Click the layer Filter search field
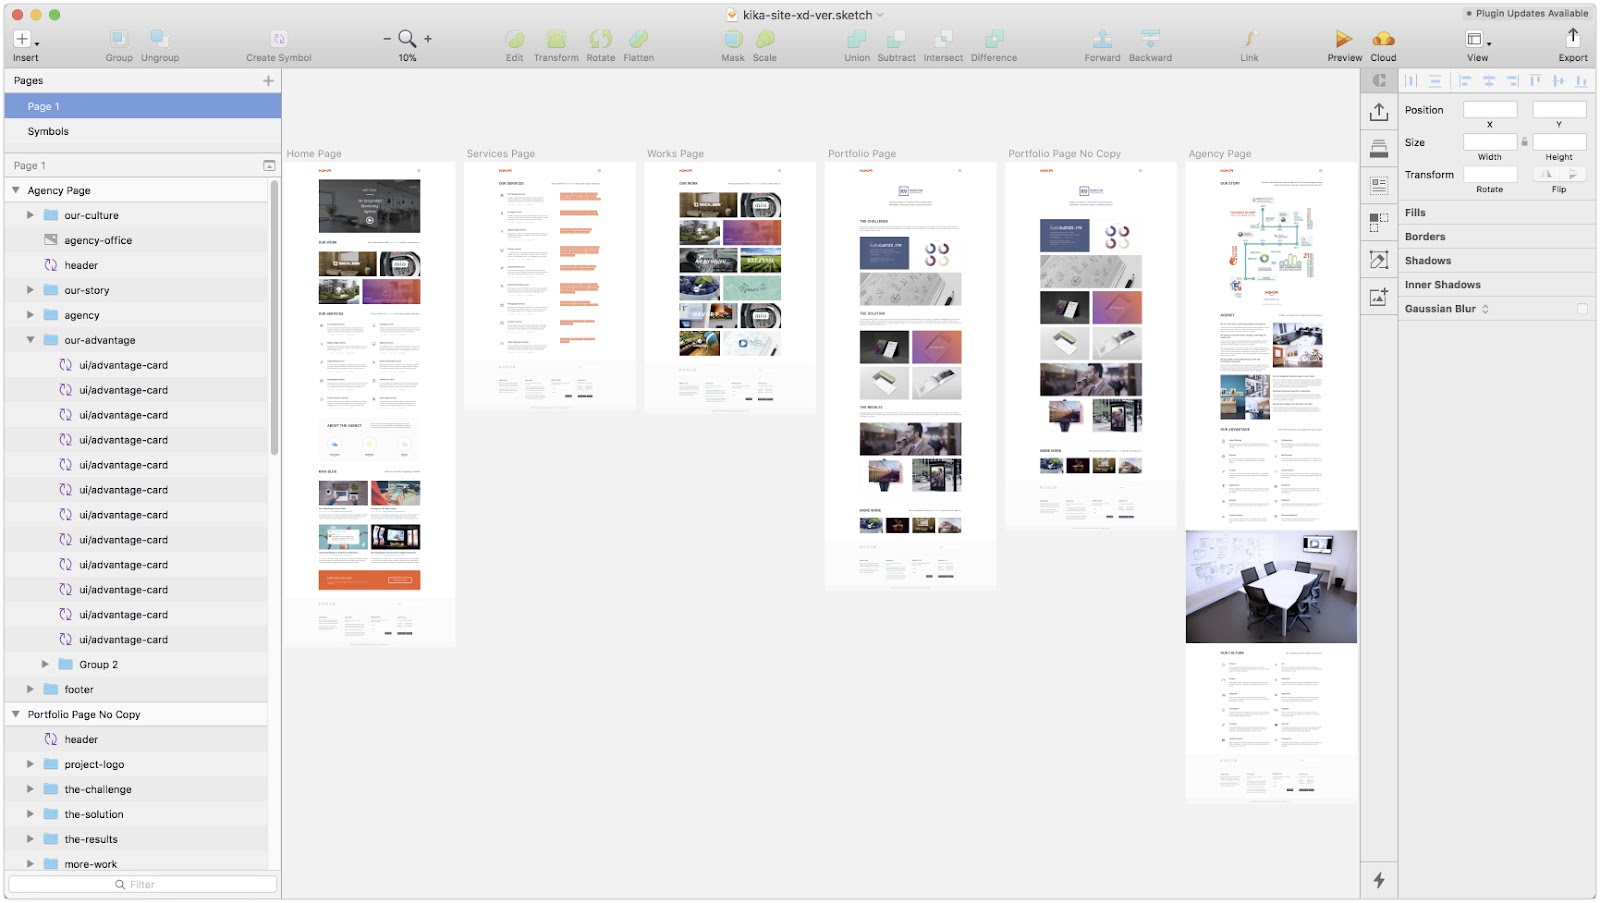 coord(143,884)
